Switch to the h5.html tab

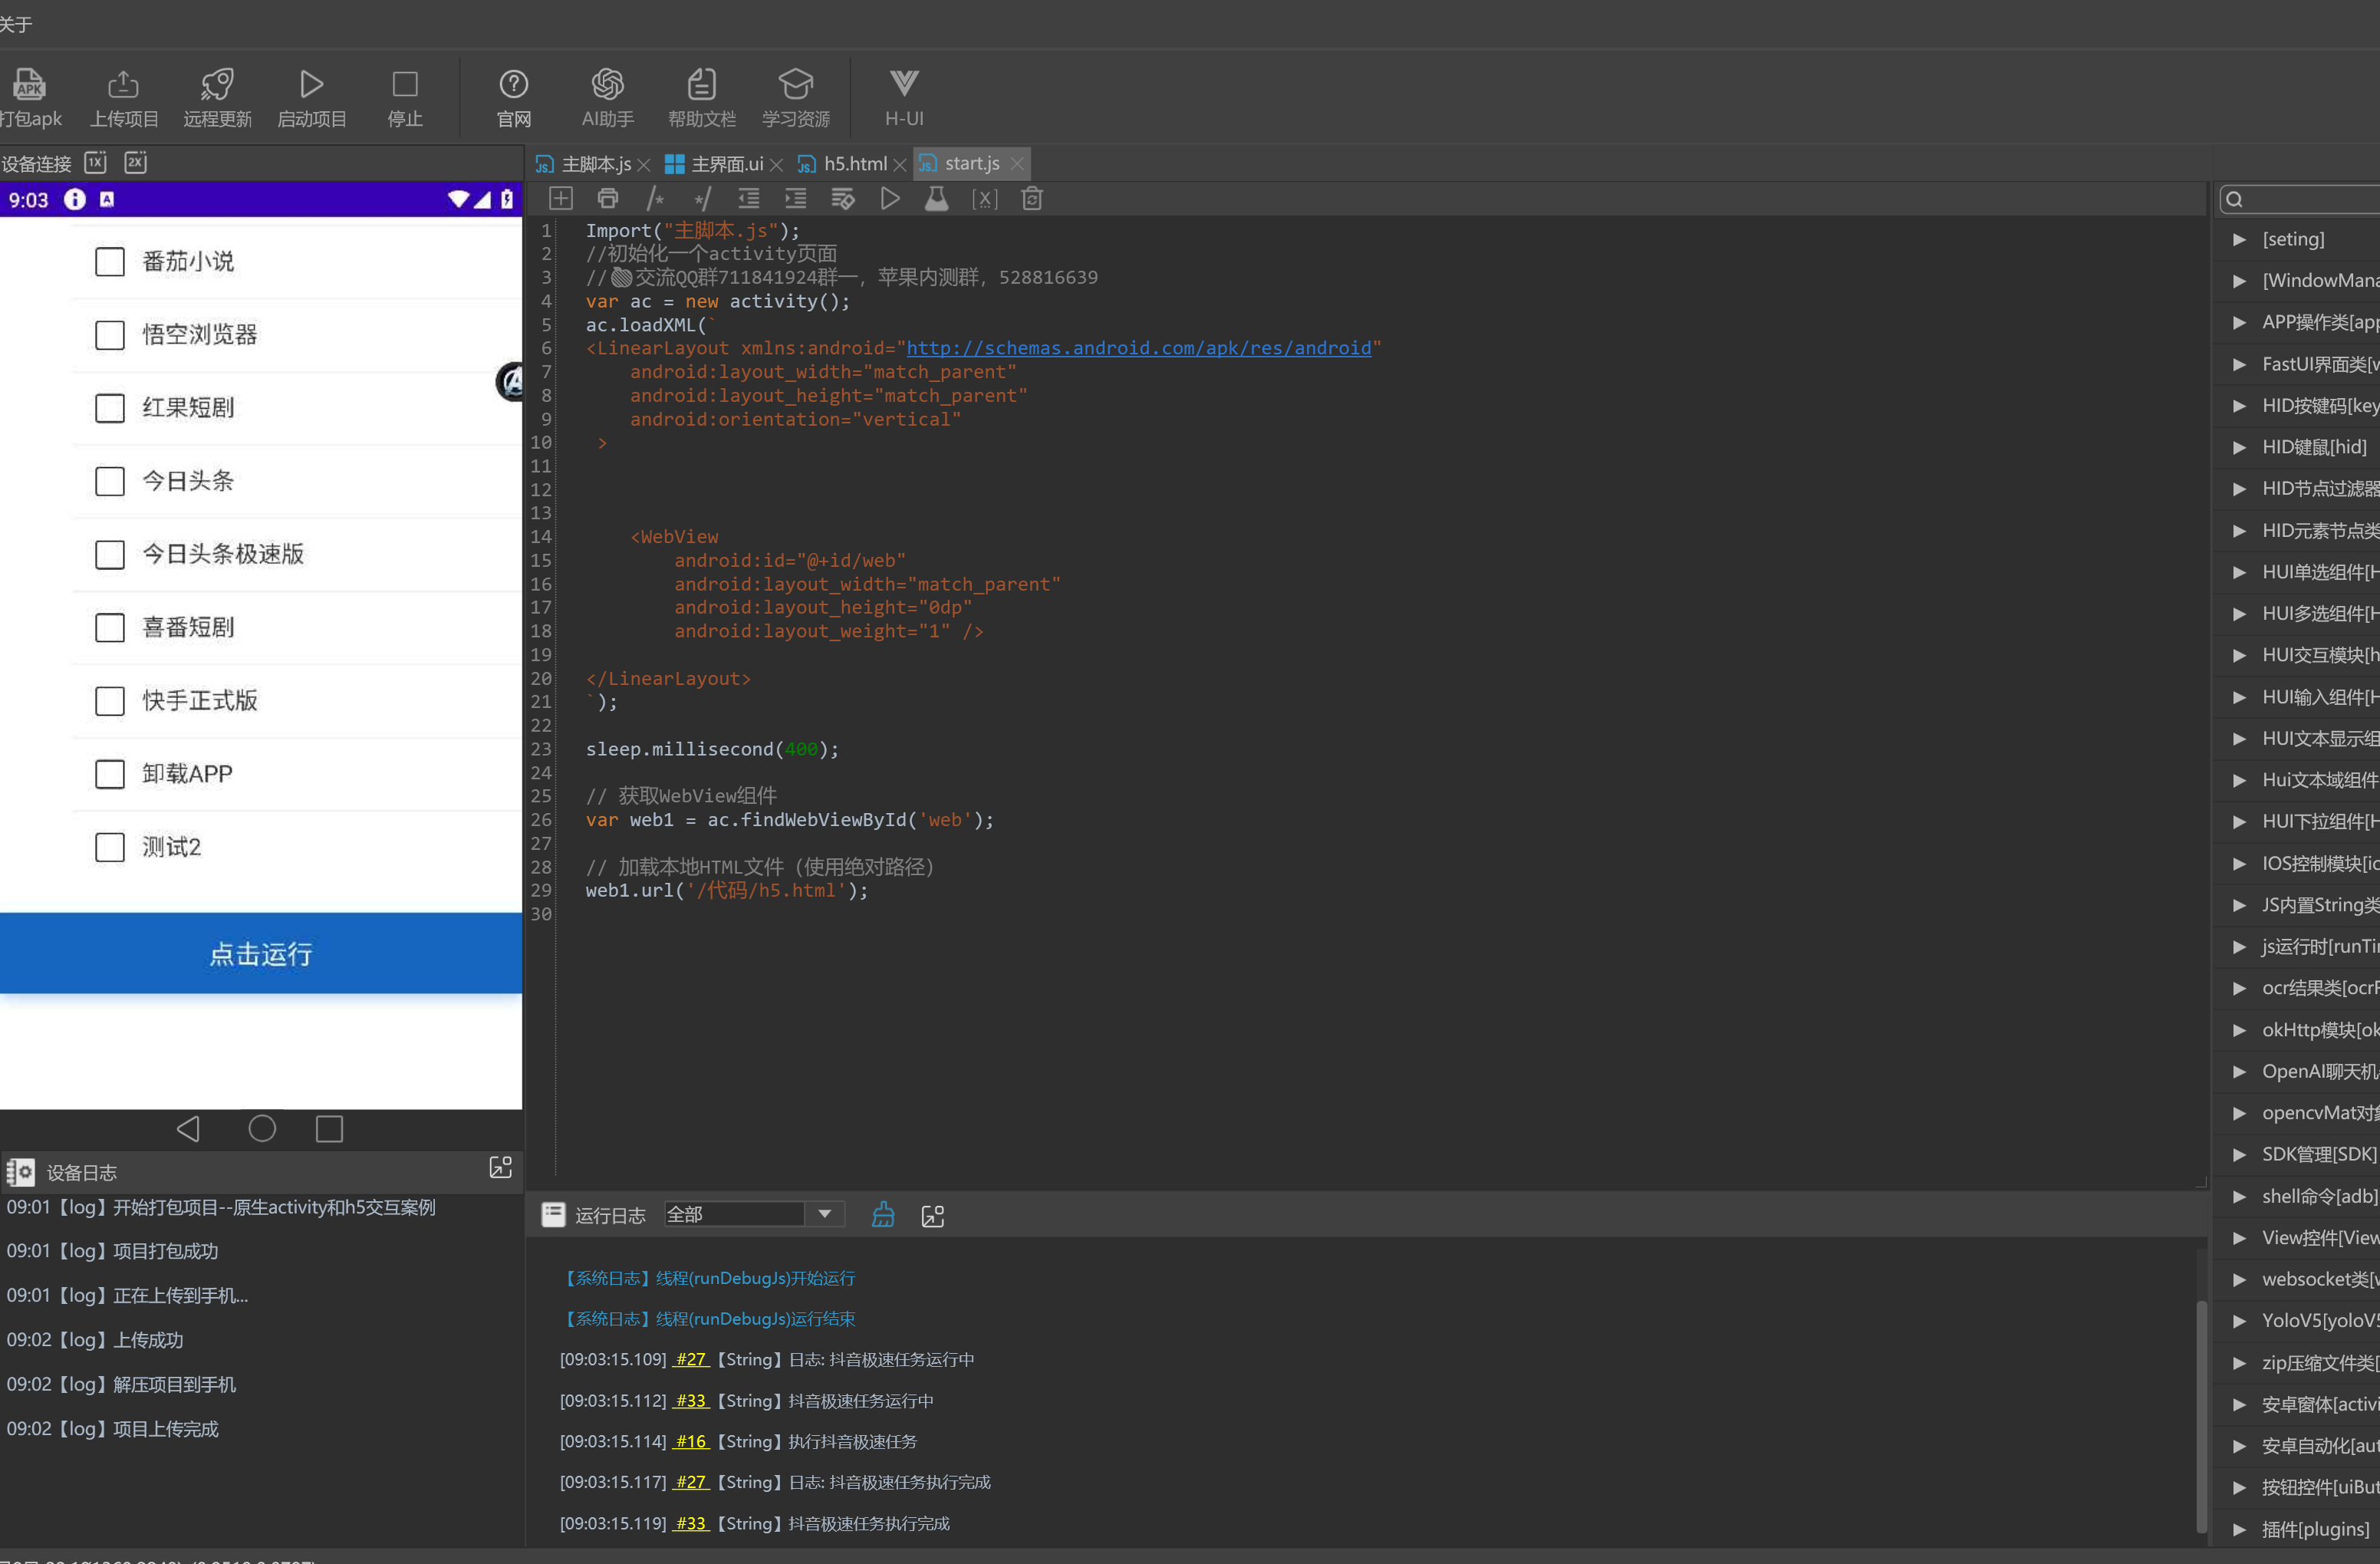coord(854,164)
